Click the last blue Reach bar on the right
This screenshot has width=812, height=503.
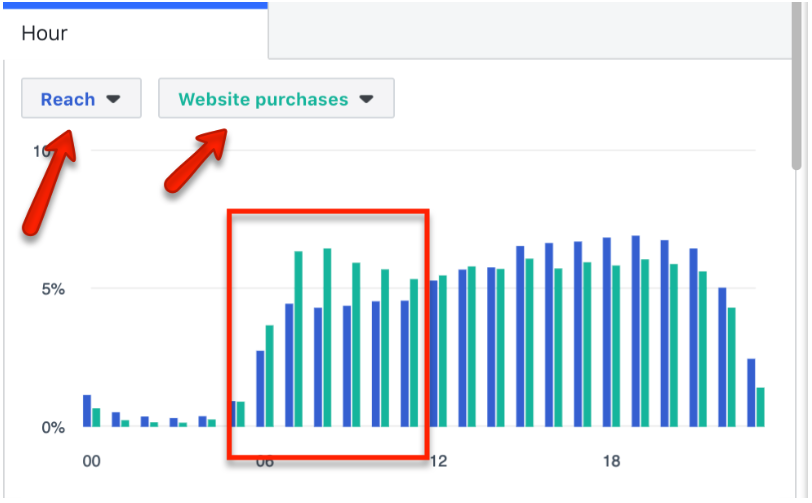[751, 392]
